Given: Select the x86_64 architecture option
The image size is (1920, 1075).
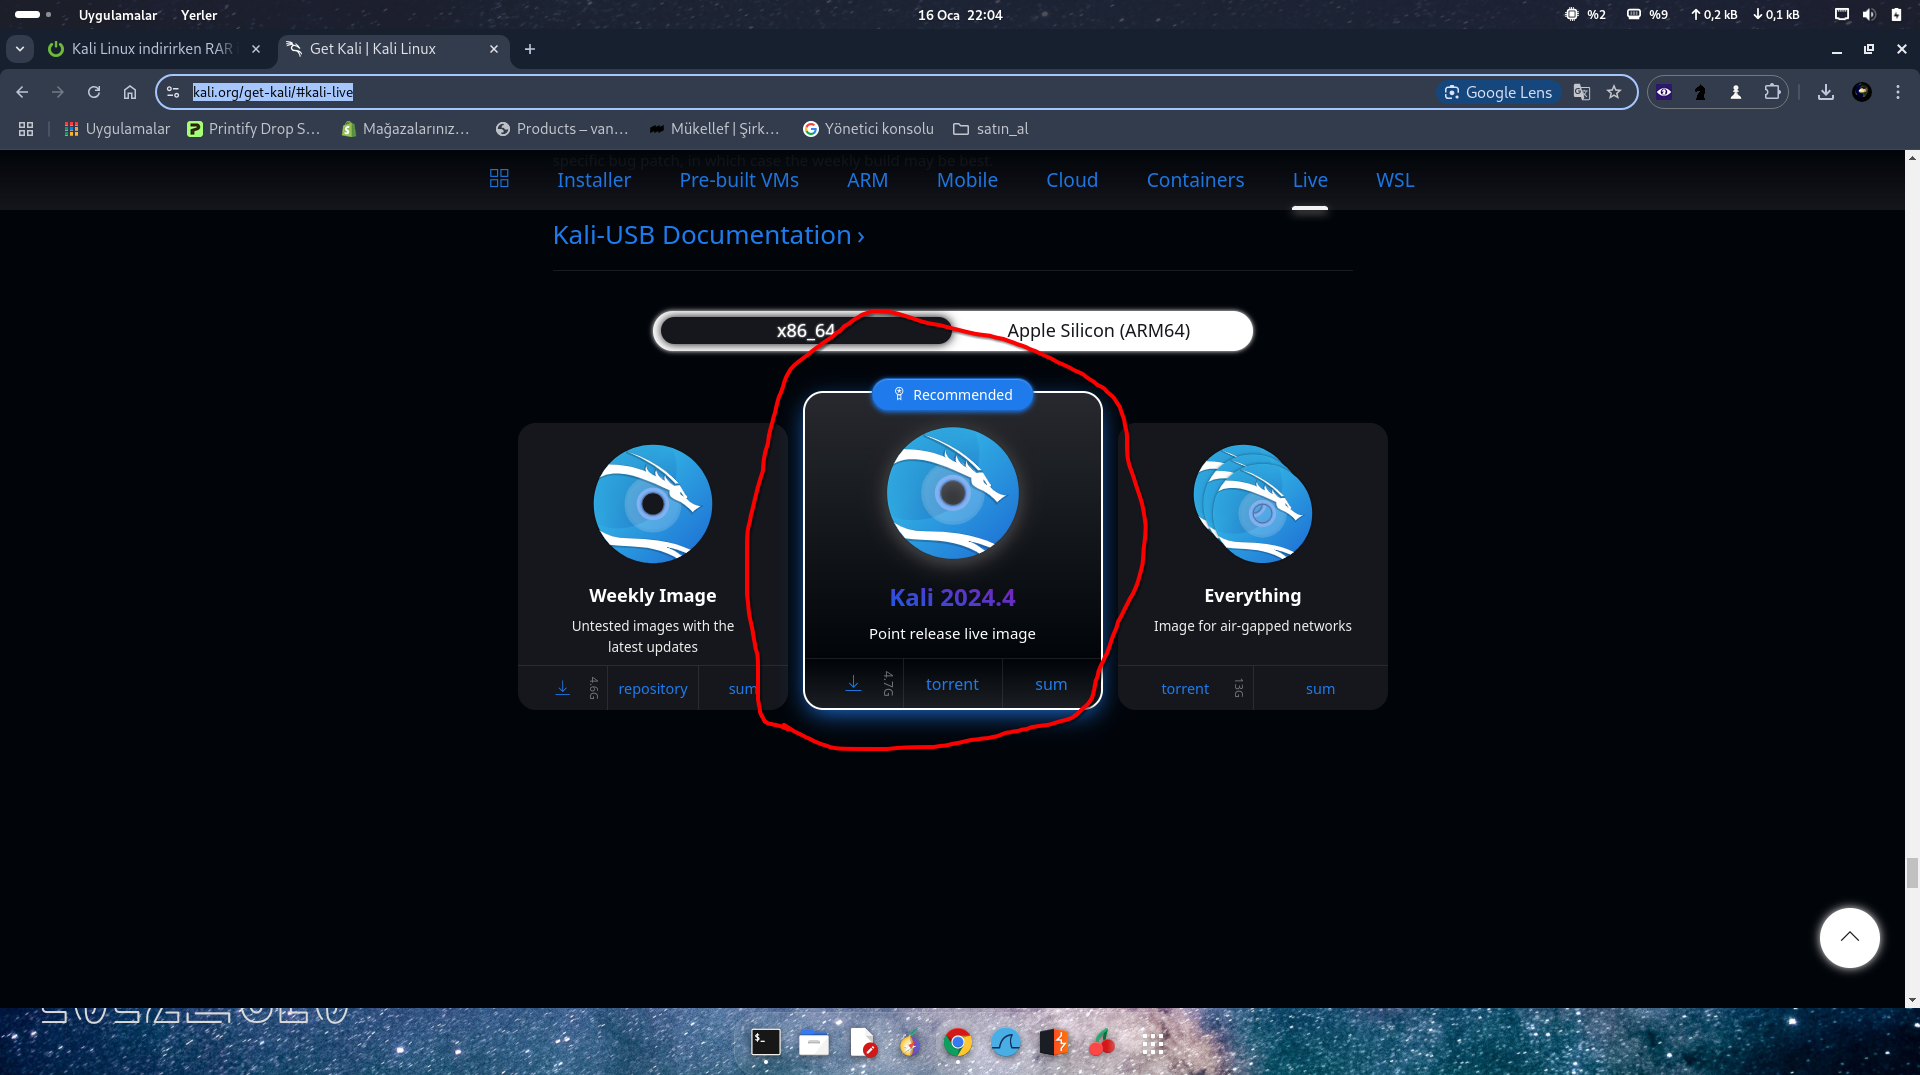Looking at the screenshot, I should click(x=806, y=331).
